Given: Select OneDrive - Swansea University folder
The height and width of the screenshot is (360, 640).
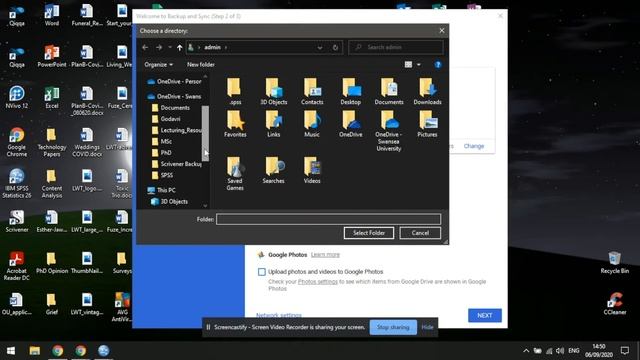Looking at the screenshot, I should point(389,131).
